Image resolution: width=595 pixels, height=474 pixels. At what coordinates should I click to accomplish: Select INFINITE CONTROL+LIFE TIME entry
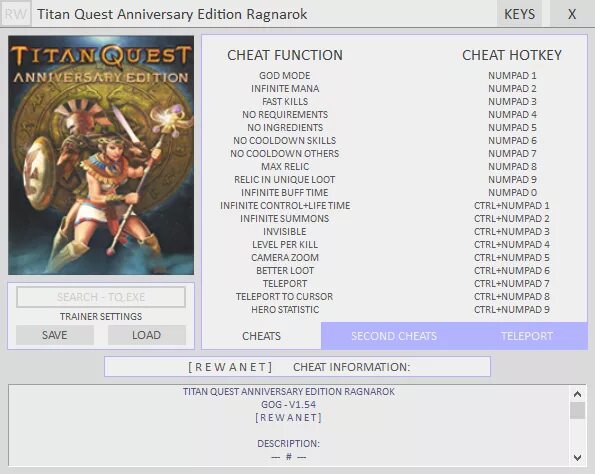pos(285,205)
